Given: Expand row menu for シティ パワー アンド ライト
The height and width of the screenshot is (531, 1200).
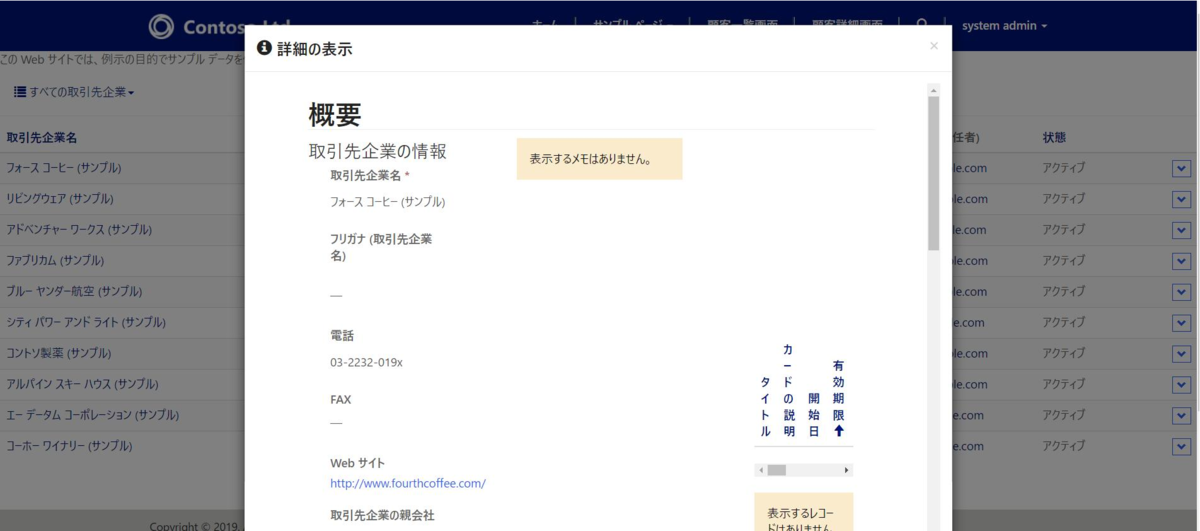Looking at the screenshot, I should [x=1181, y=324].
